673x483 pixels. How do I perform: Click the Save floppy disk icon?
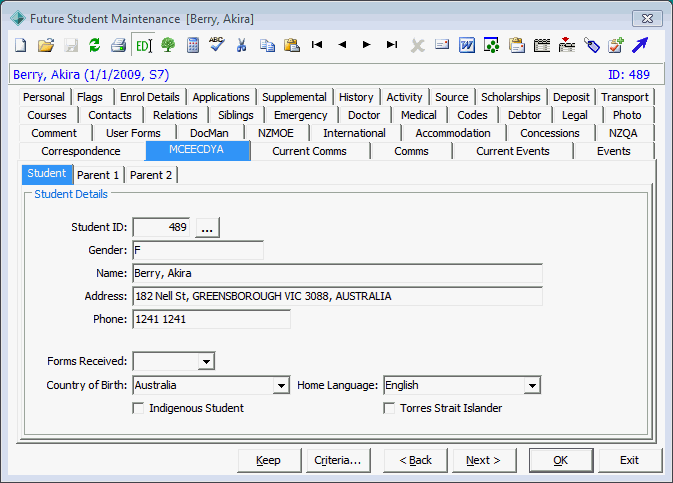tap(71, 45)
